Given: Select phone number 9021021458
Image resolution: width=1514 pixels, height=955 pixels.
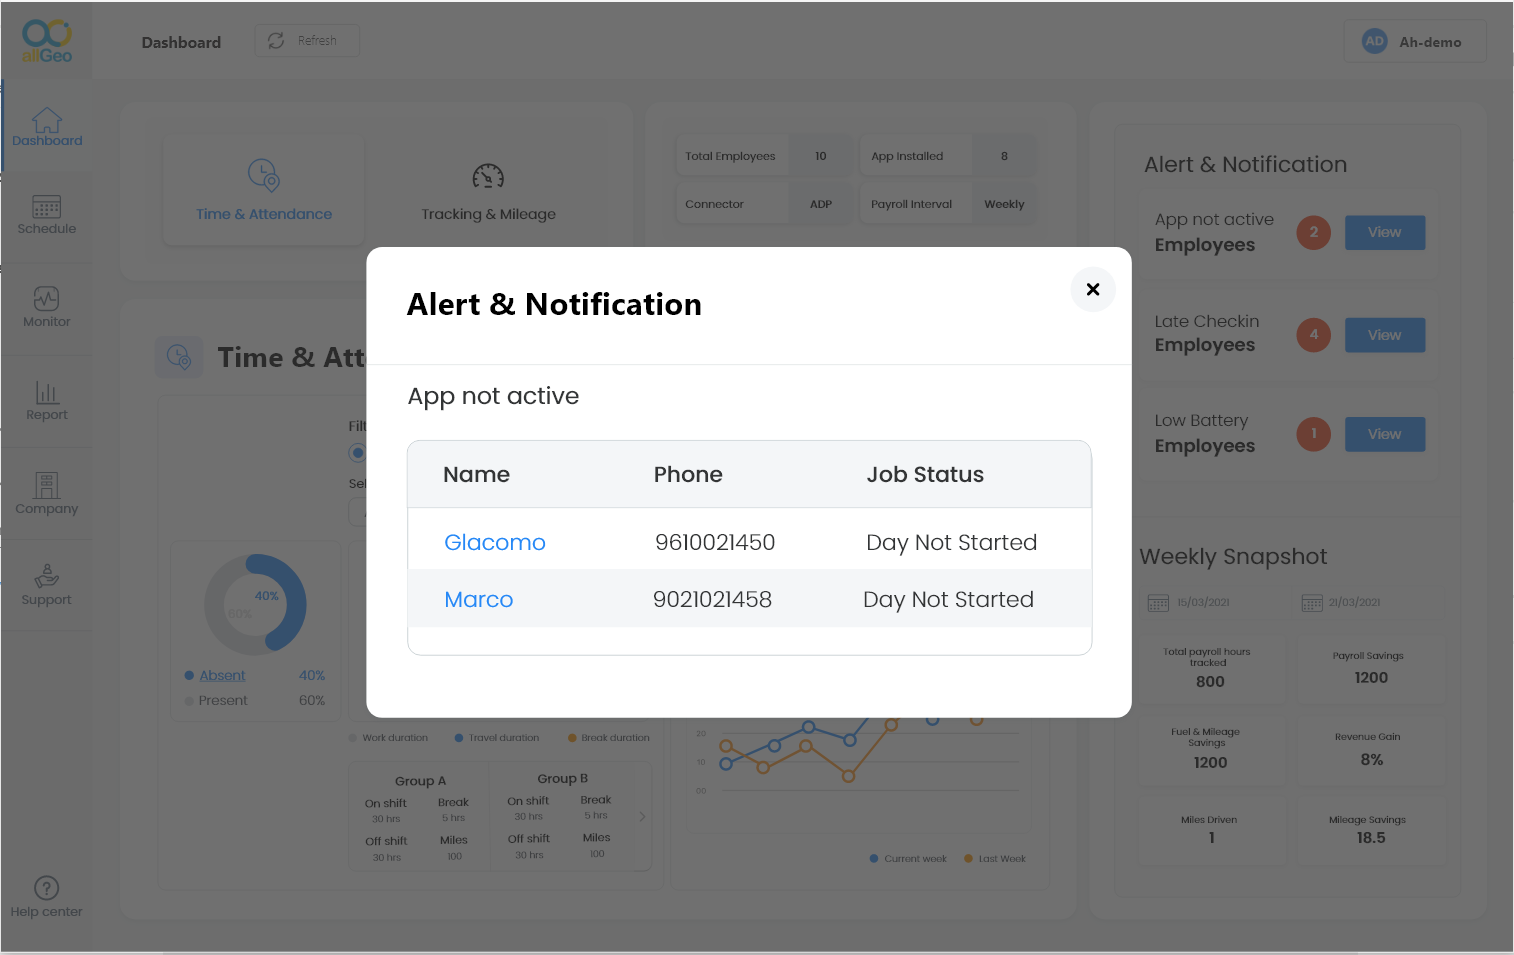Looking at the screenshot, I should 712,599.
